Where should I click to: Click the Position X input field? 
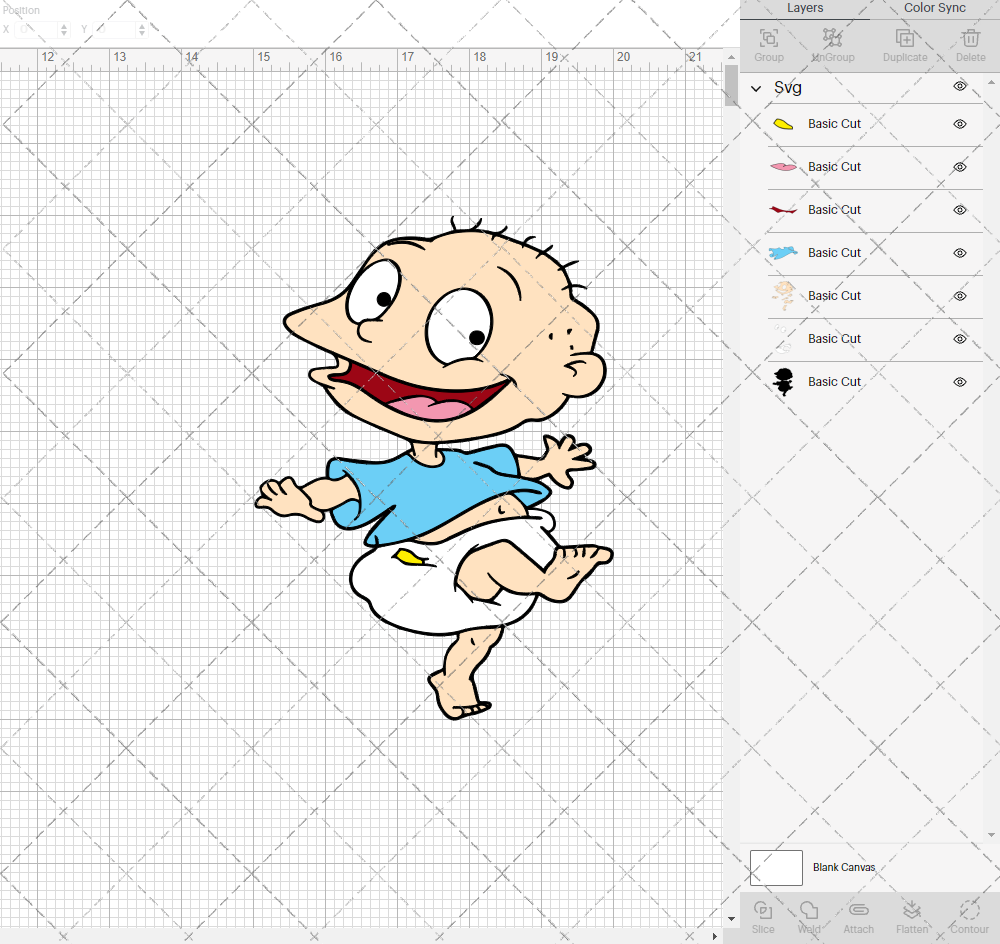(x=36, y=29)
